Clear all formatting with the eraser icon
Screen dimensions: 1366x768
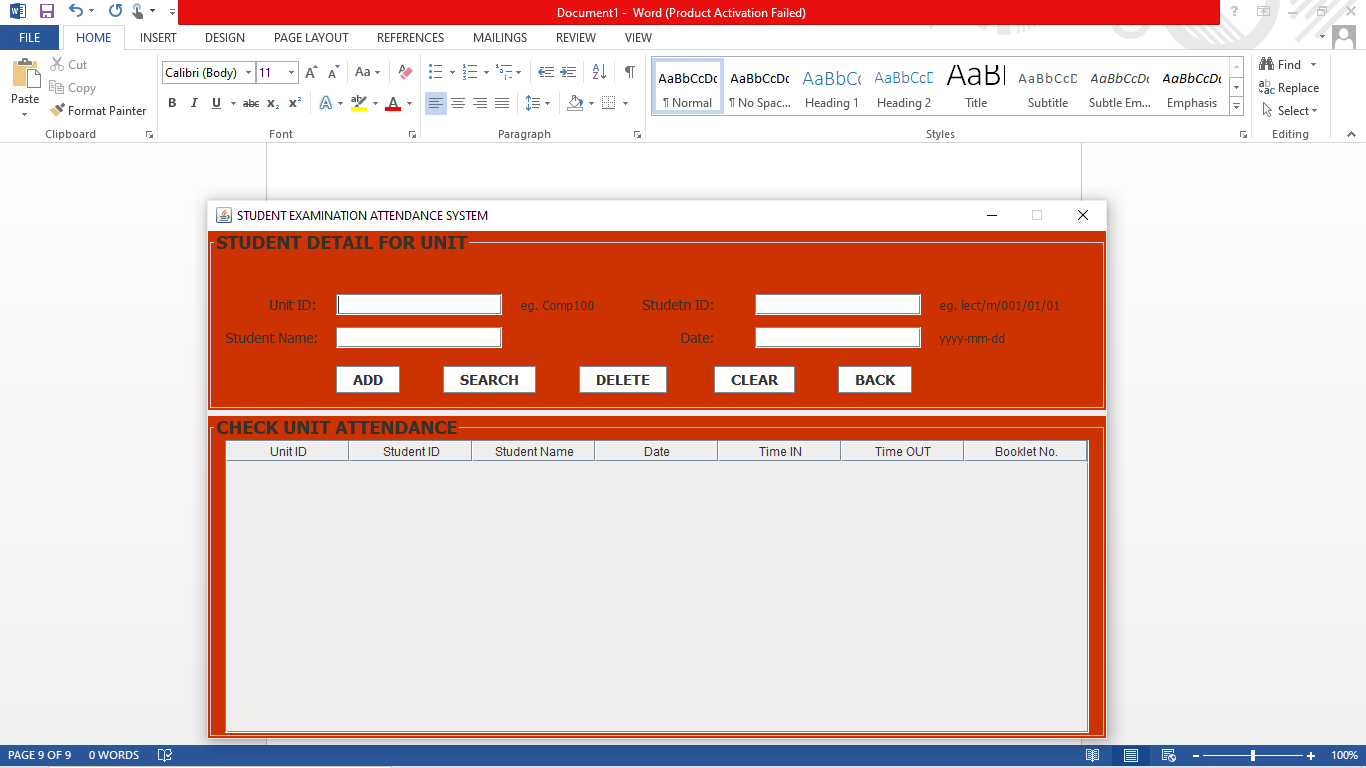404,72
